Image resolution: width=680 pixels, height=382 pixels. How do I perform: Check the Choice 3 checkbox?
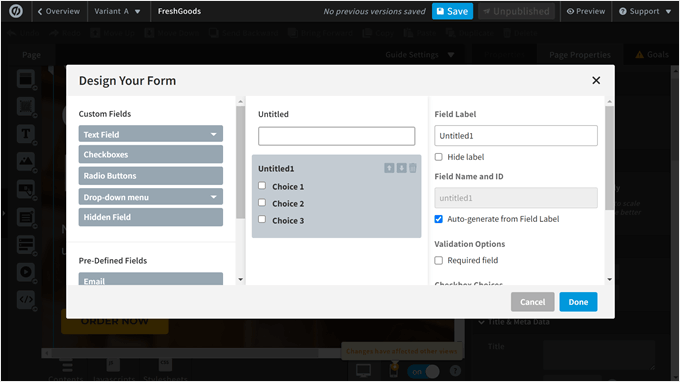[262, 219]
